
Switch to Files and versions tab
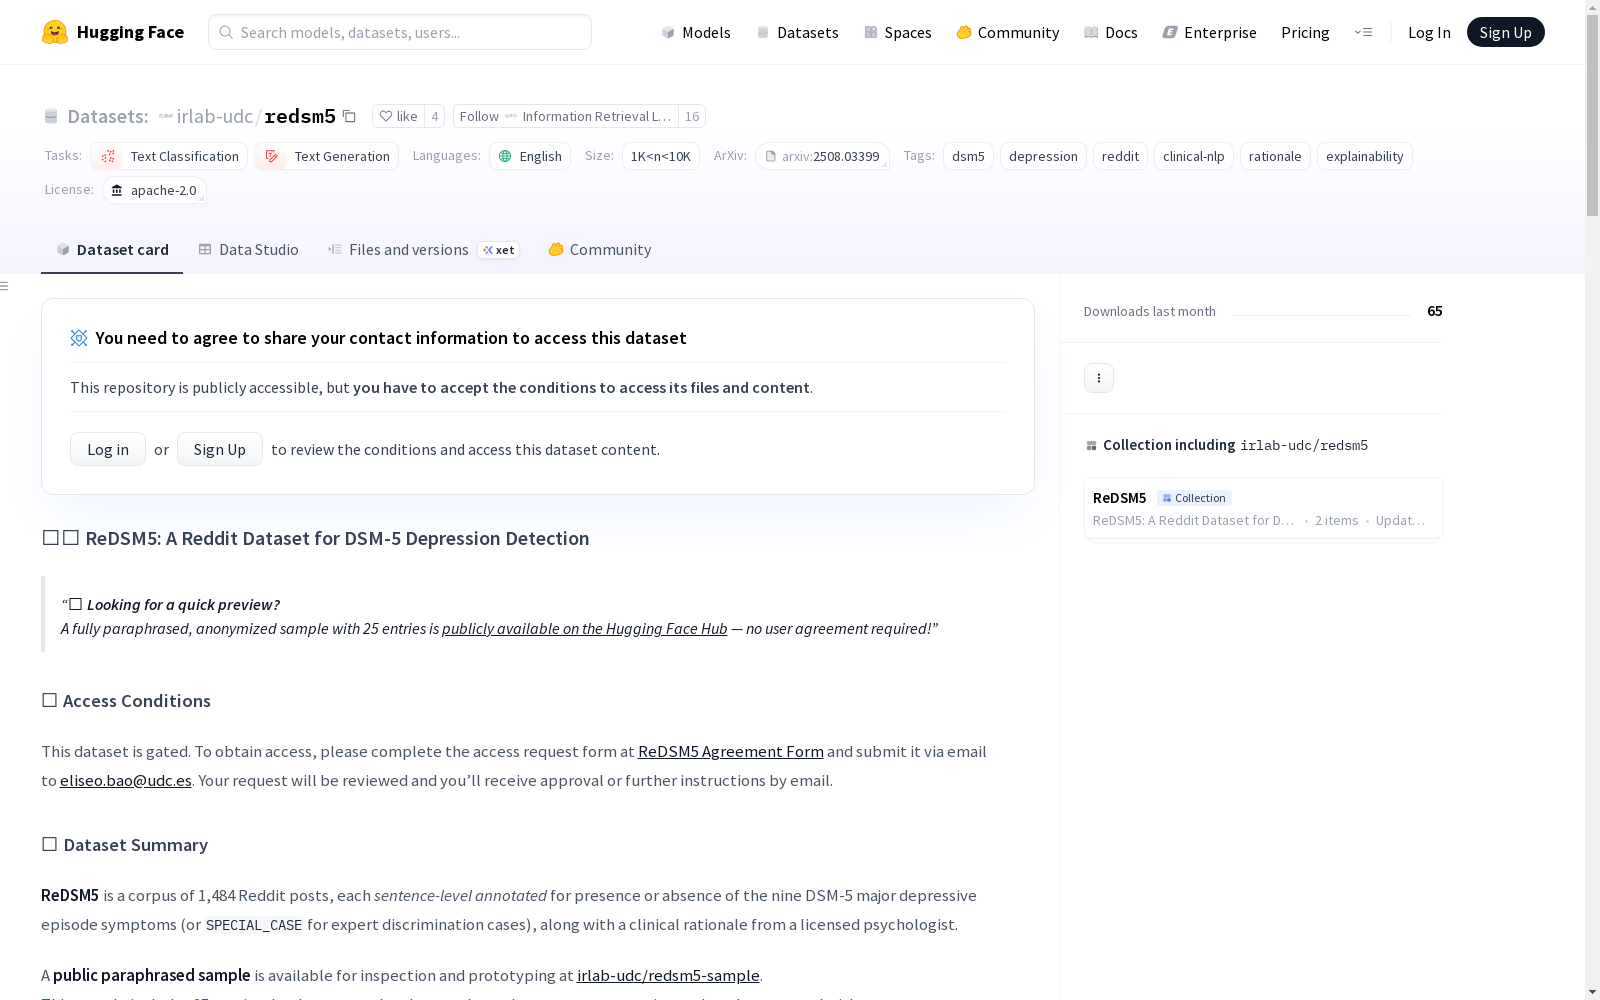(x=423, y=250)
